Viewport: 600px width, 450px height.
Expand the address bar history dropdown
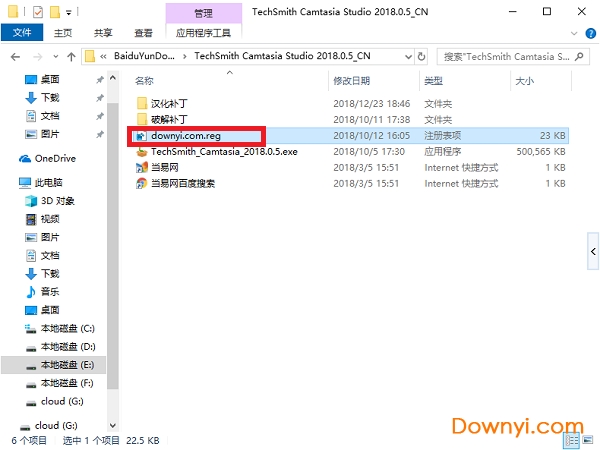pyautogui.click(x=408, y=57)
